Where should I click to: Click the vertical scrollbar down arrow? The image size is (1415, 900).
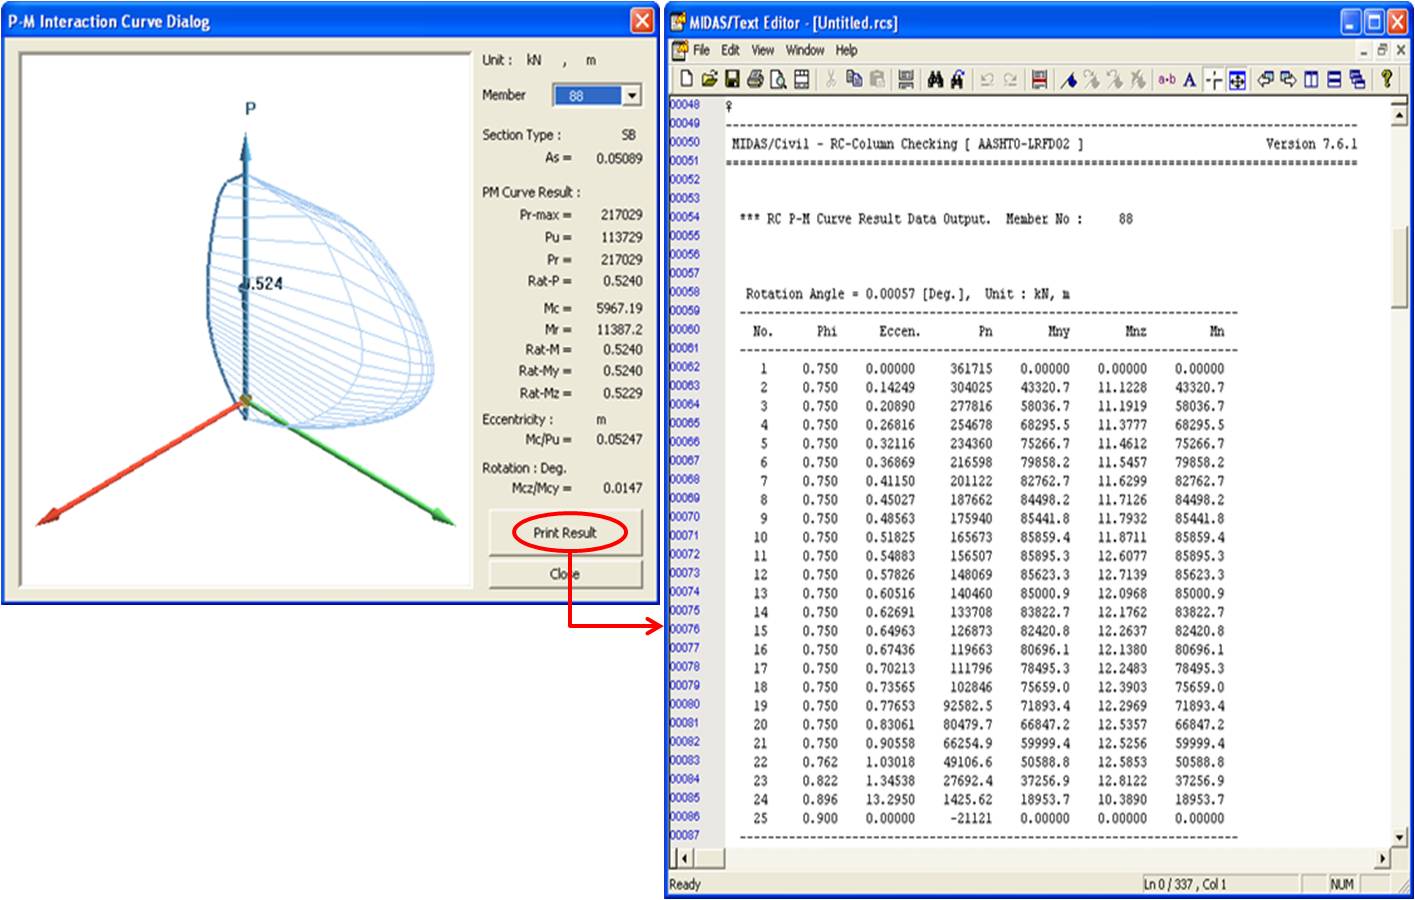coord(1399,837)
